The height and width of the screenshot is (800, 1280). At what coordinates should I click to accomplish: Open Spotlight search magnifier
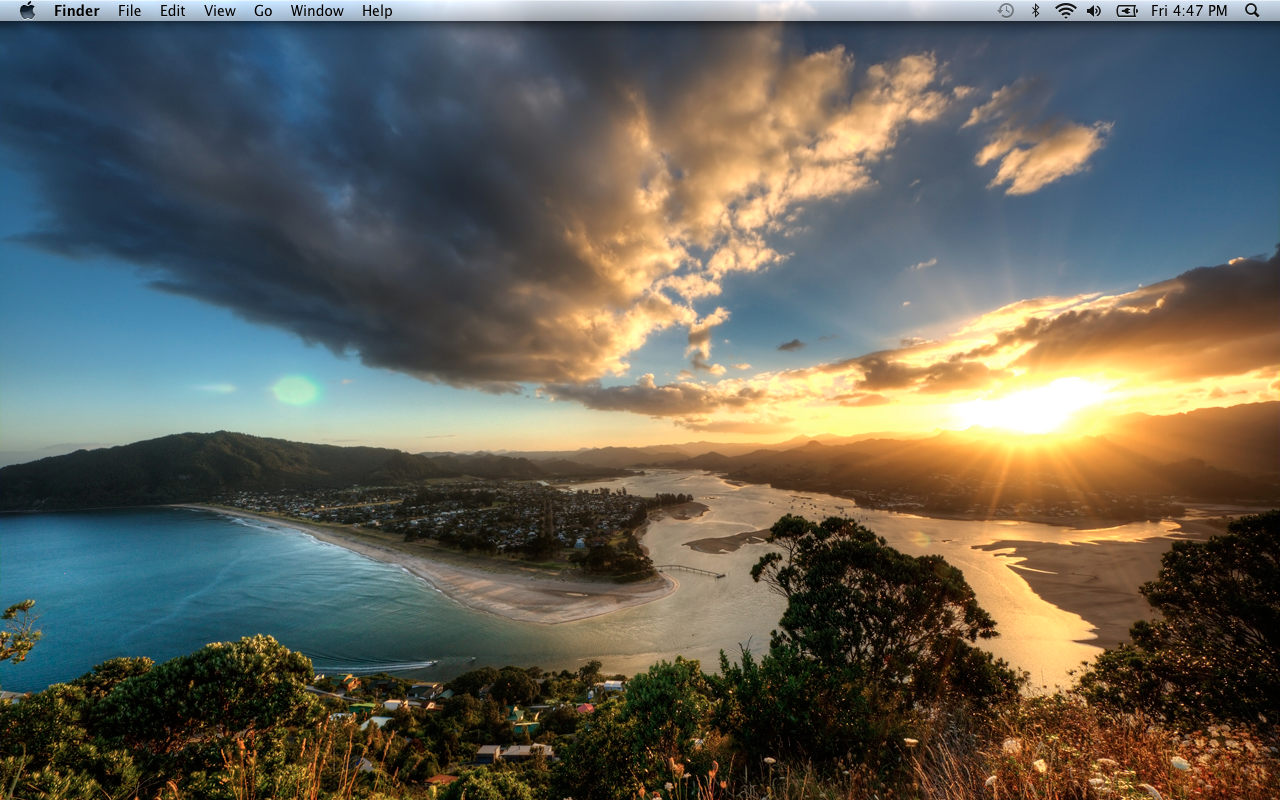[1252, 10]
